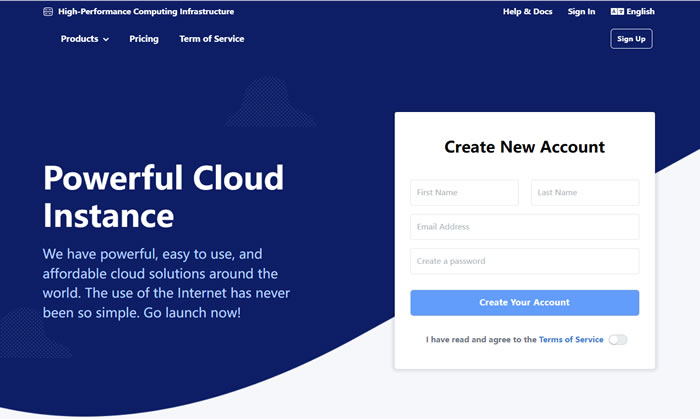The height and width of the screenshot is (419, 700).
Task: Open Term of Service in navigation bar
Action: click(211, 39)
